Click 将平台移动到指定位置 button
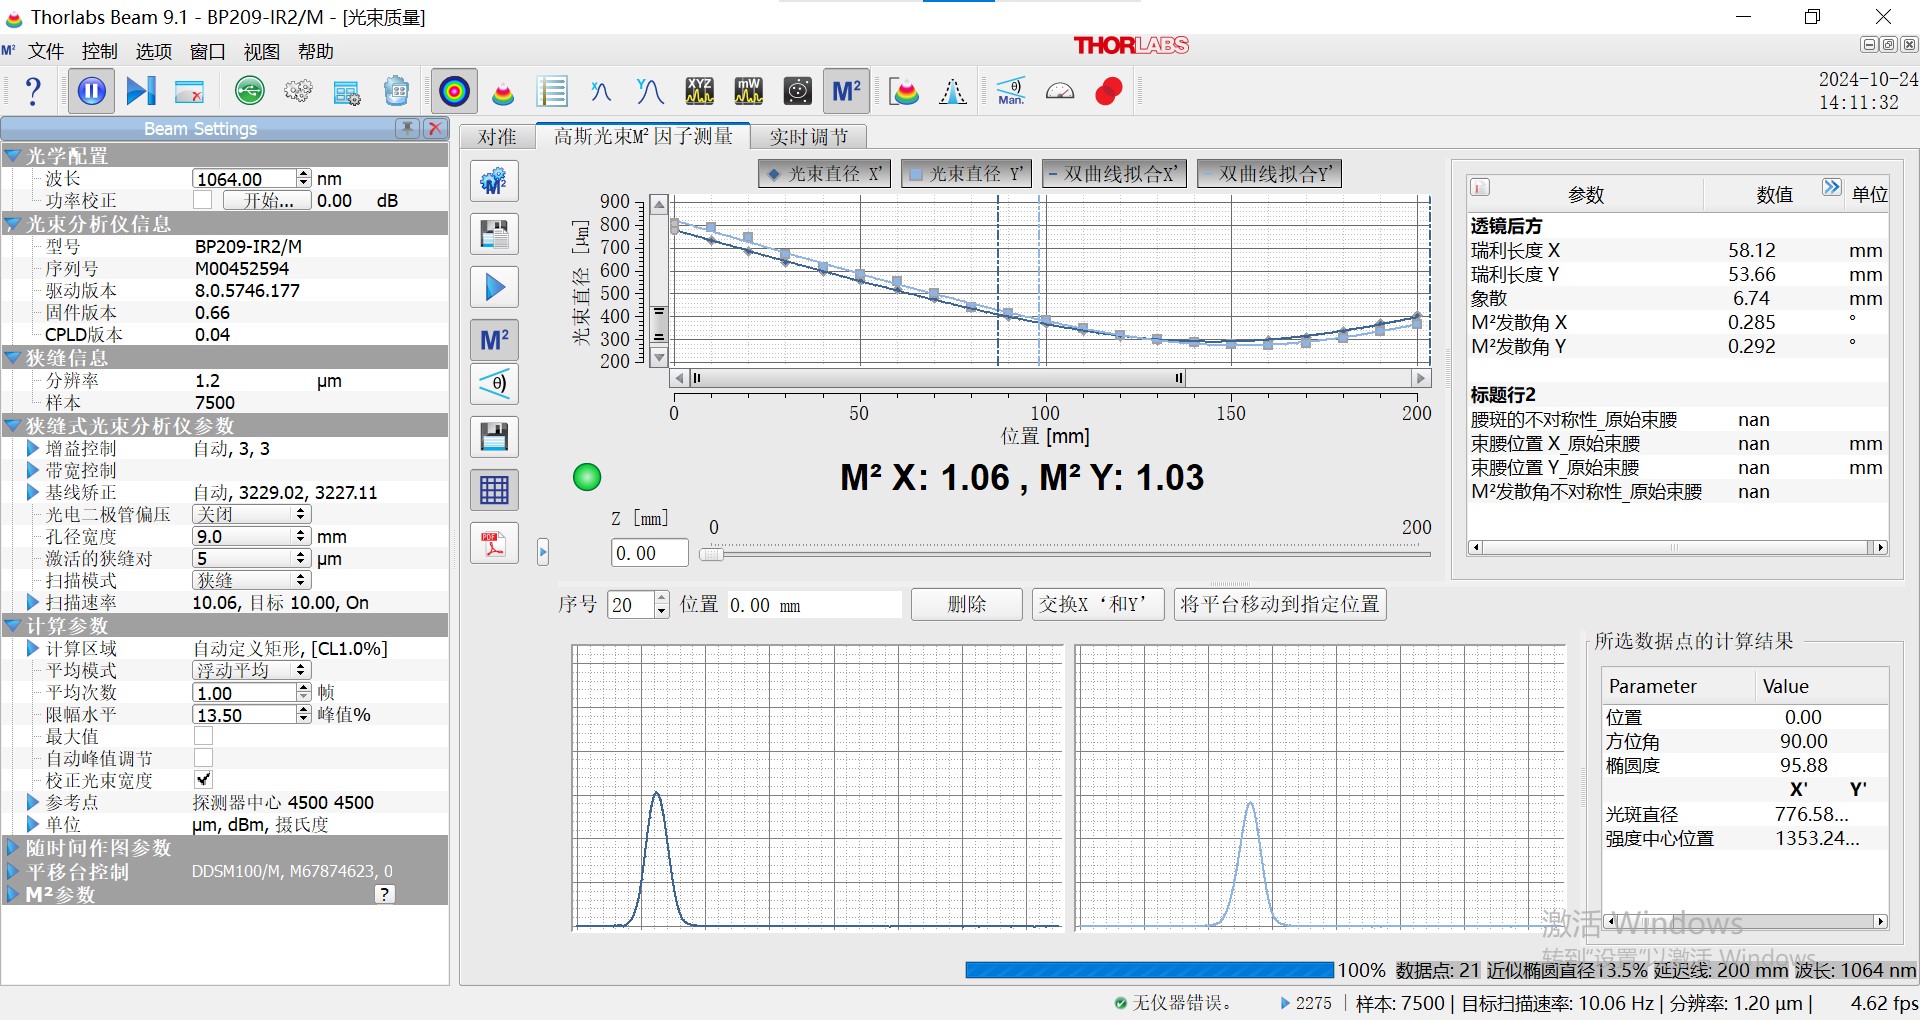The image size is (1920, 1020). pos(1280,604)
